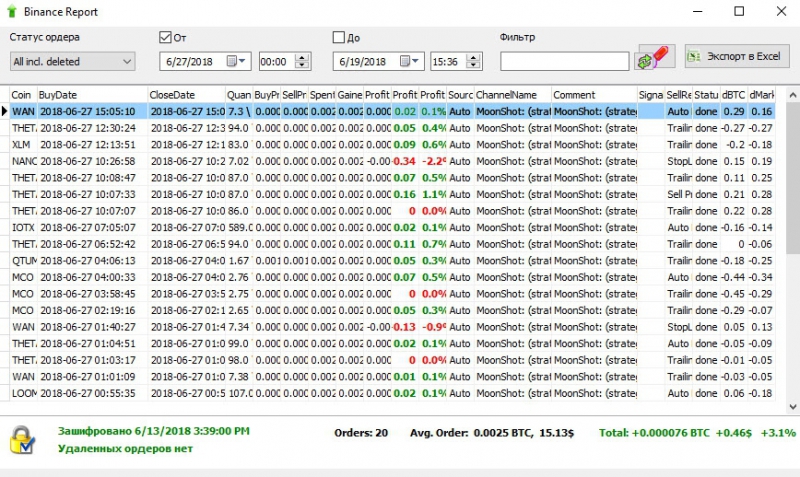Click the green 1.1% profit cell

434,194
